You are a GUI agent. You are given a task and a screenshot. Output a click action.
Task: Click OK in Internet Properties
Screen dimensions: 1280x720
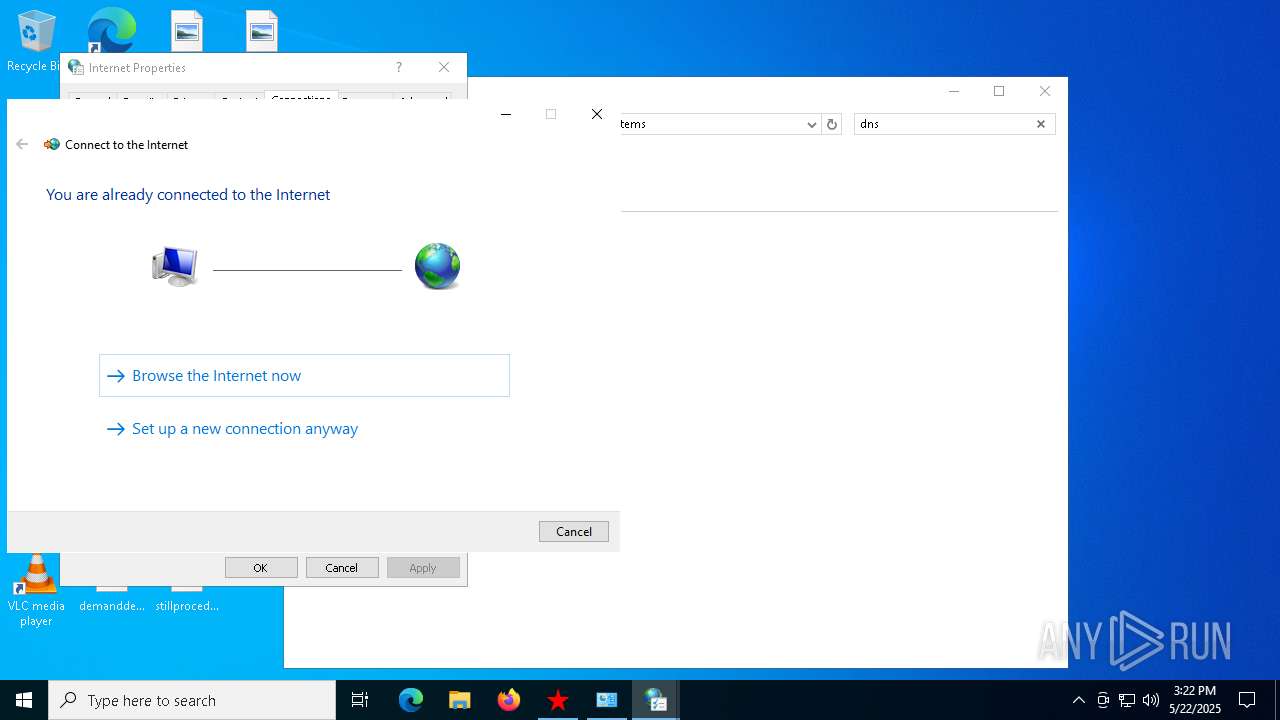(261, 567)
